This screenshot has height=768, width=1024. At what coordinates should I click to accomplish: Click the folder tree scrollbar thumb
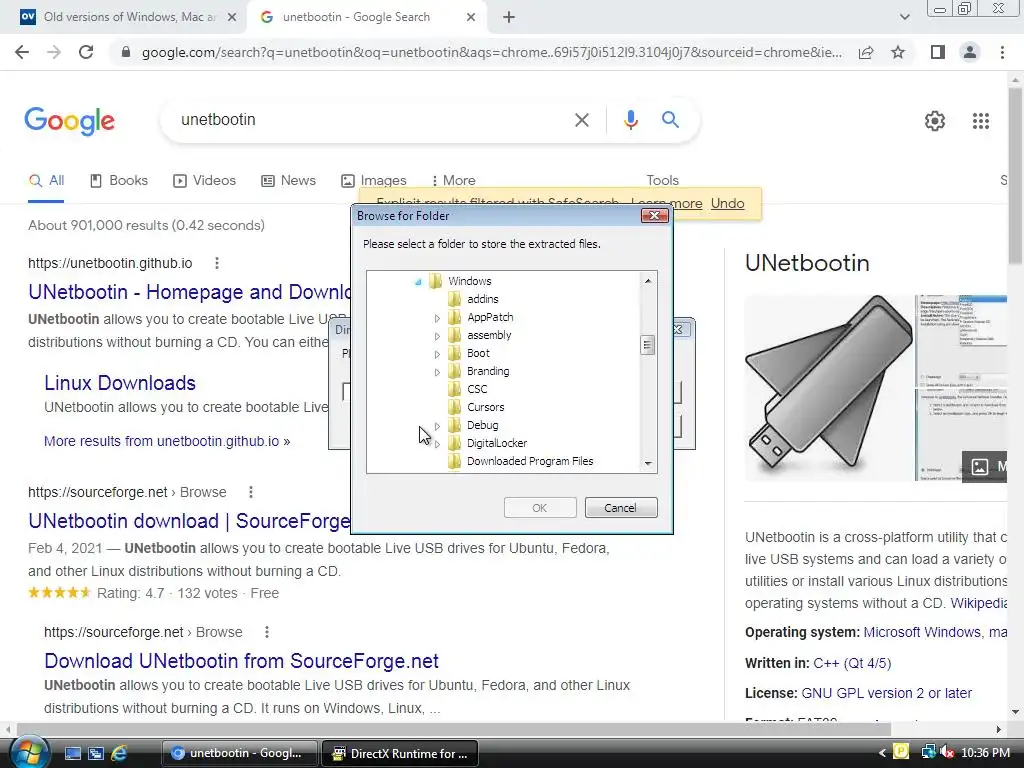point(647,344)
